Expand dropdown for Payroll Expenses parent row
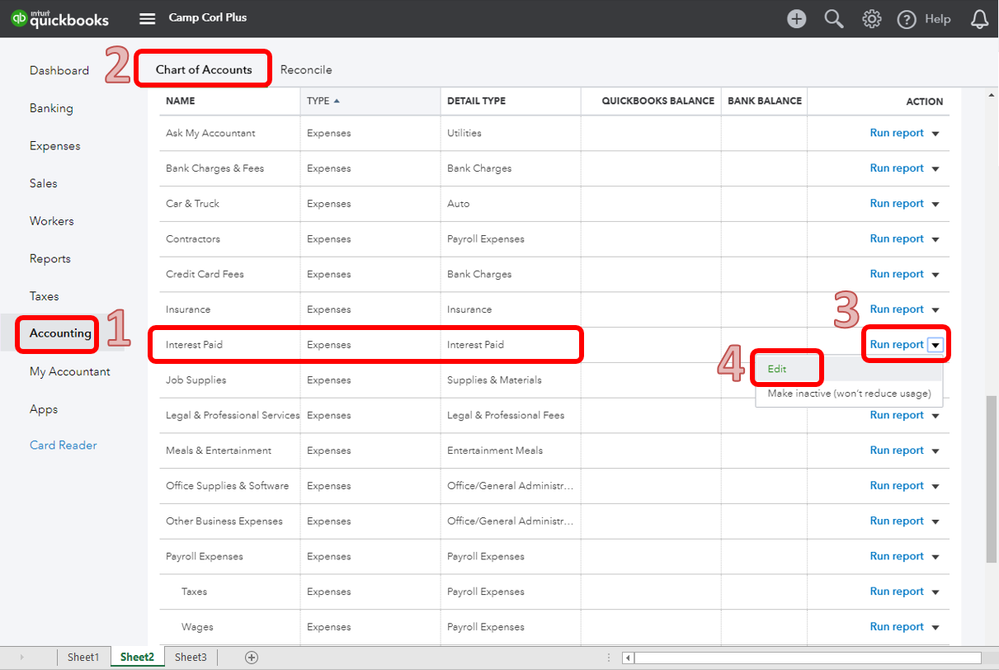The height and width of the screenshot is (670, 999). (935, 557)
